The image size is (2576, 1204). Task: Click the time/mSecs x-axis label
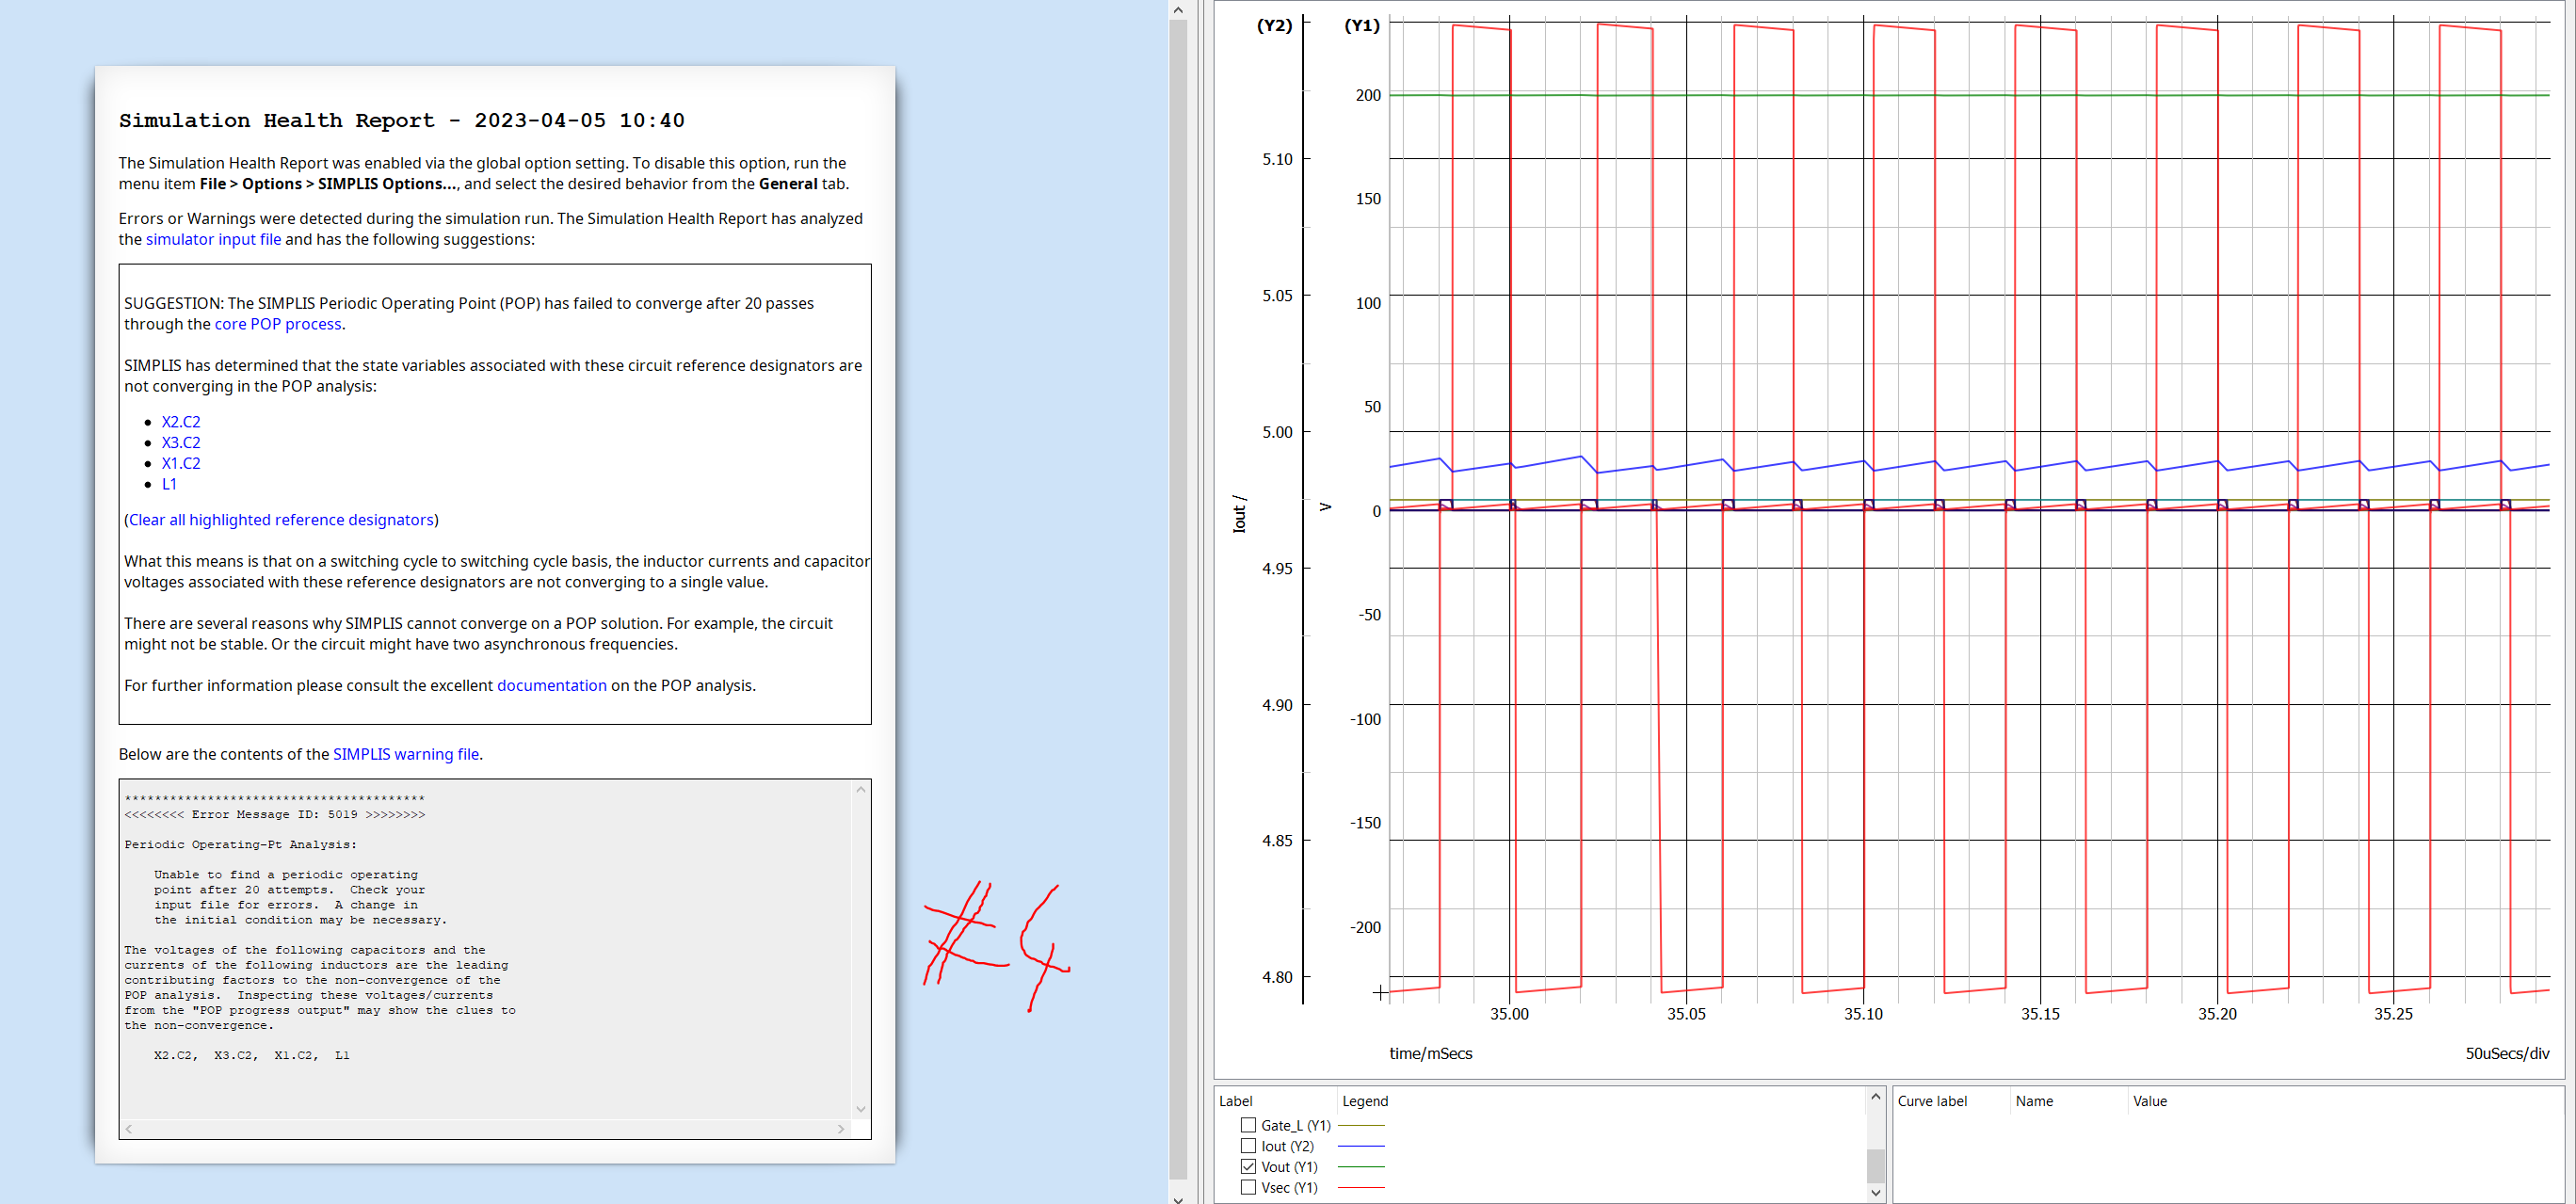[1430, 1053]
